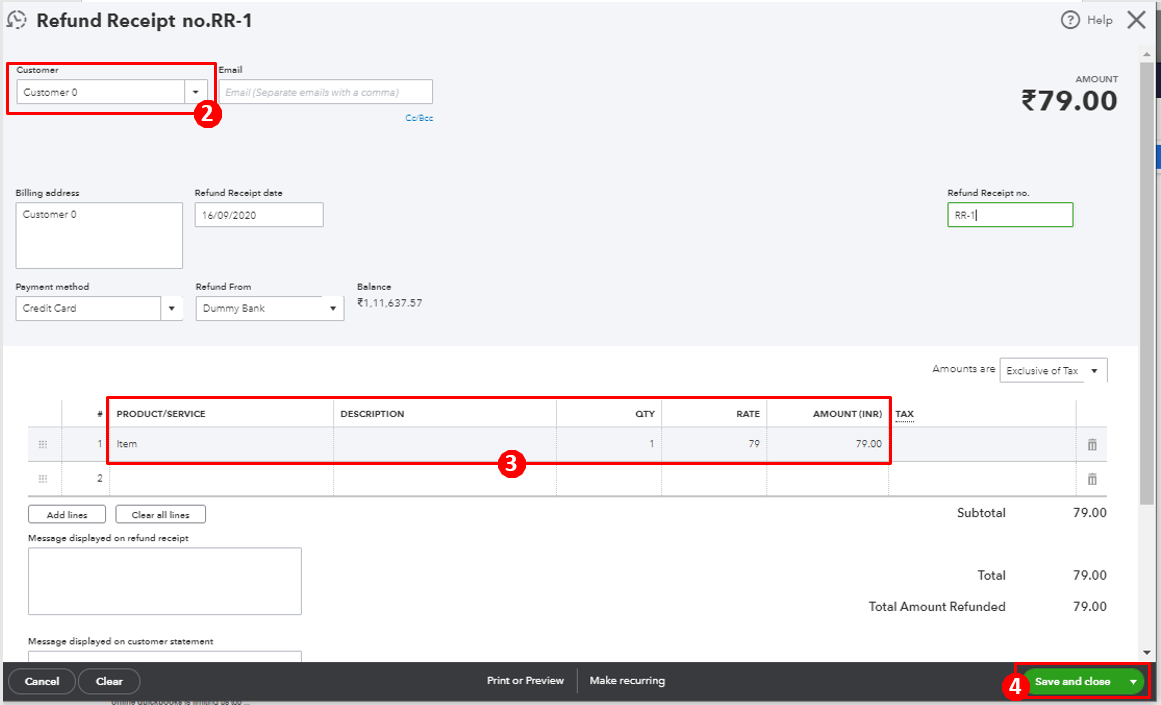Edit the Refund Receipt no. field

pyautogui.click(x=1010, y=215)
